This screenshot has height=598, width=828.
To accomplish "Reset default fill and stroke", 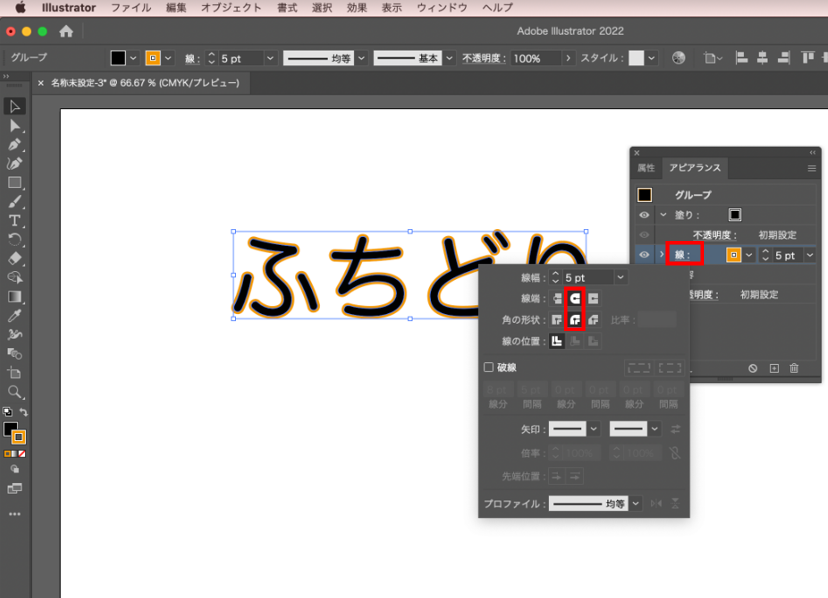I will point(7,412).
